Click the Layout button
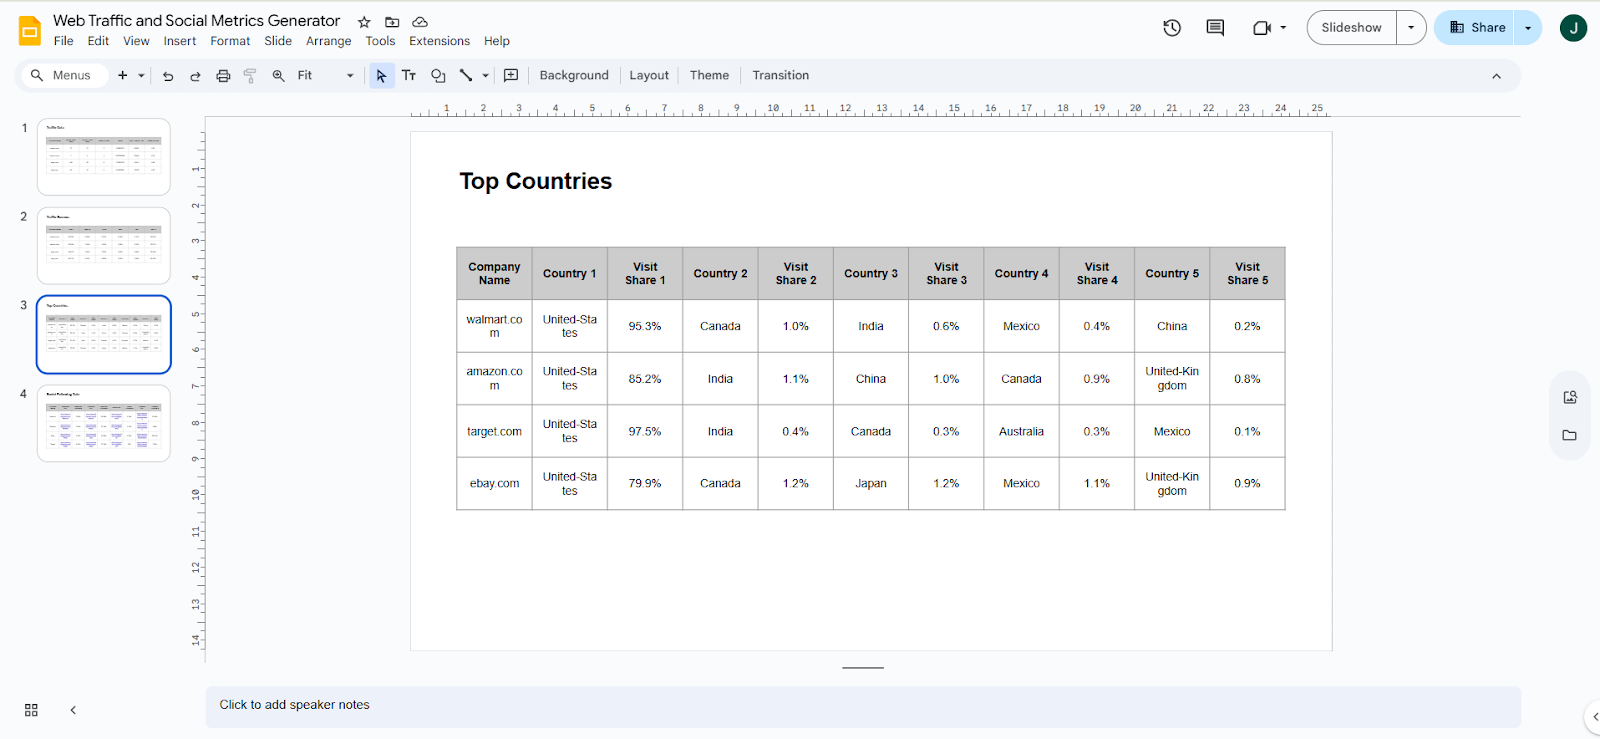 pyautogui.click(x=649, y=75)
